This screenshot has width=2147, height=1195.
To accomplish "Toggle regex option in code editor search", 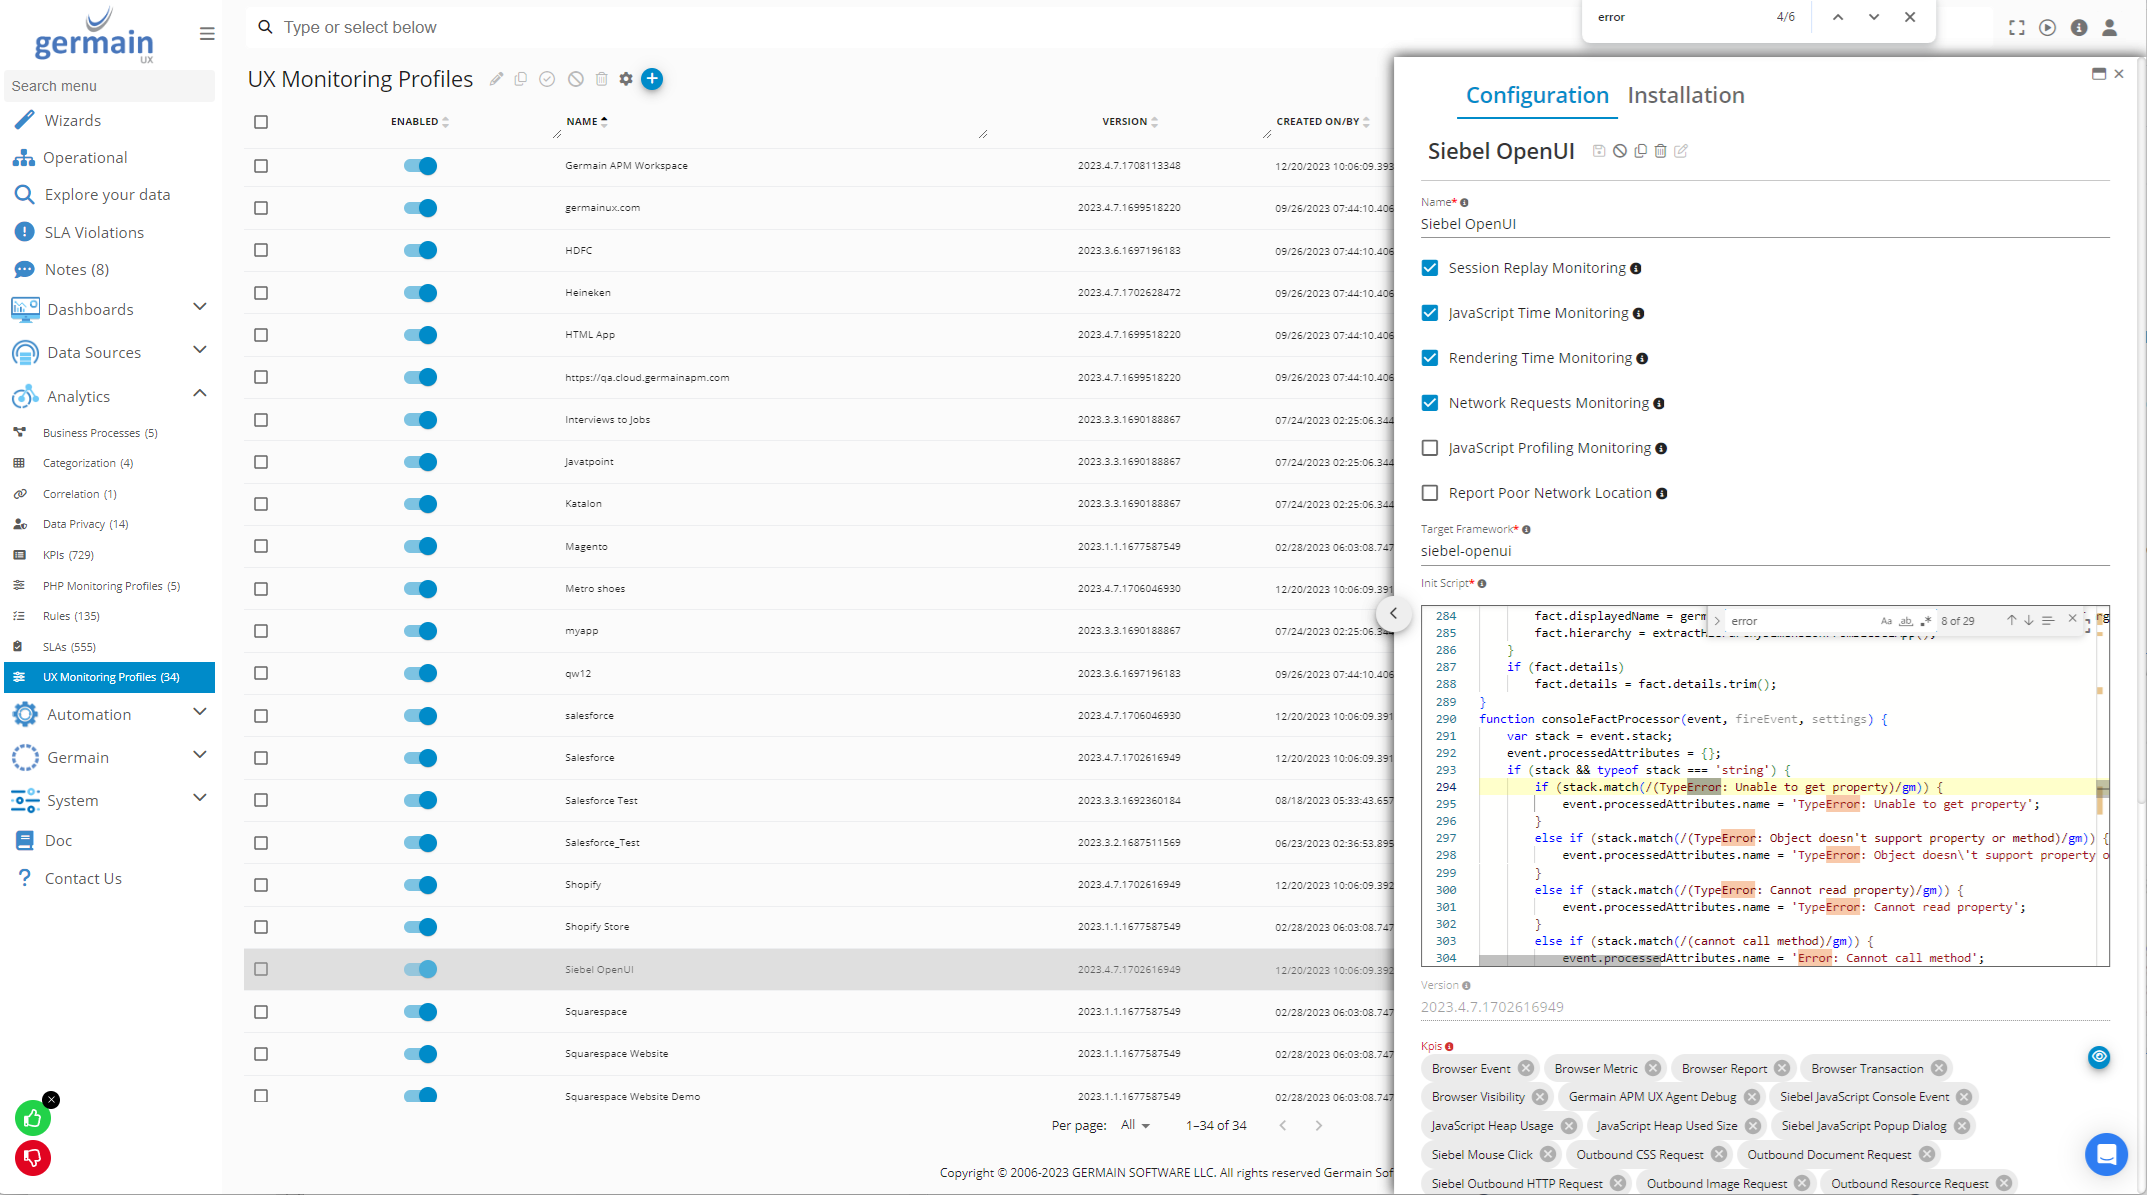I will [x=1926, y=621].
